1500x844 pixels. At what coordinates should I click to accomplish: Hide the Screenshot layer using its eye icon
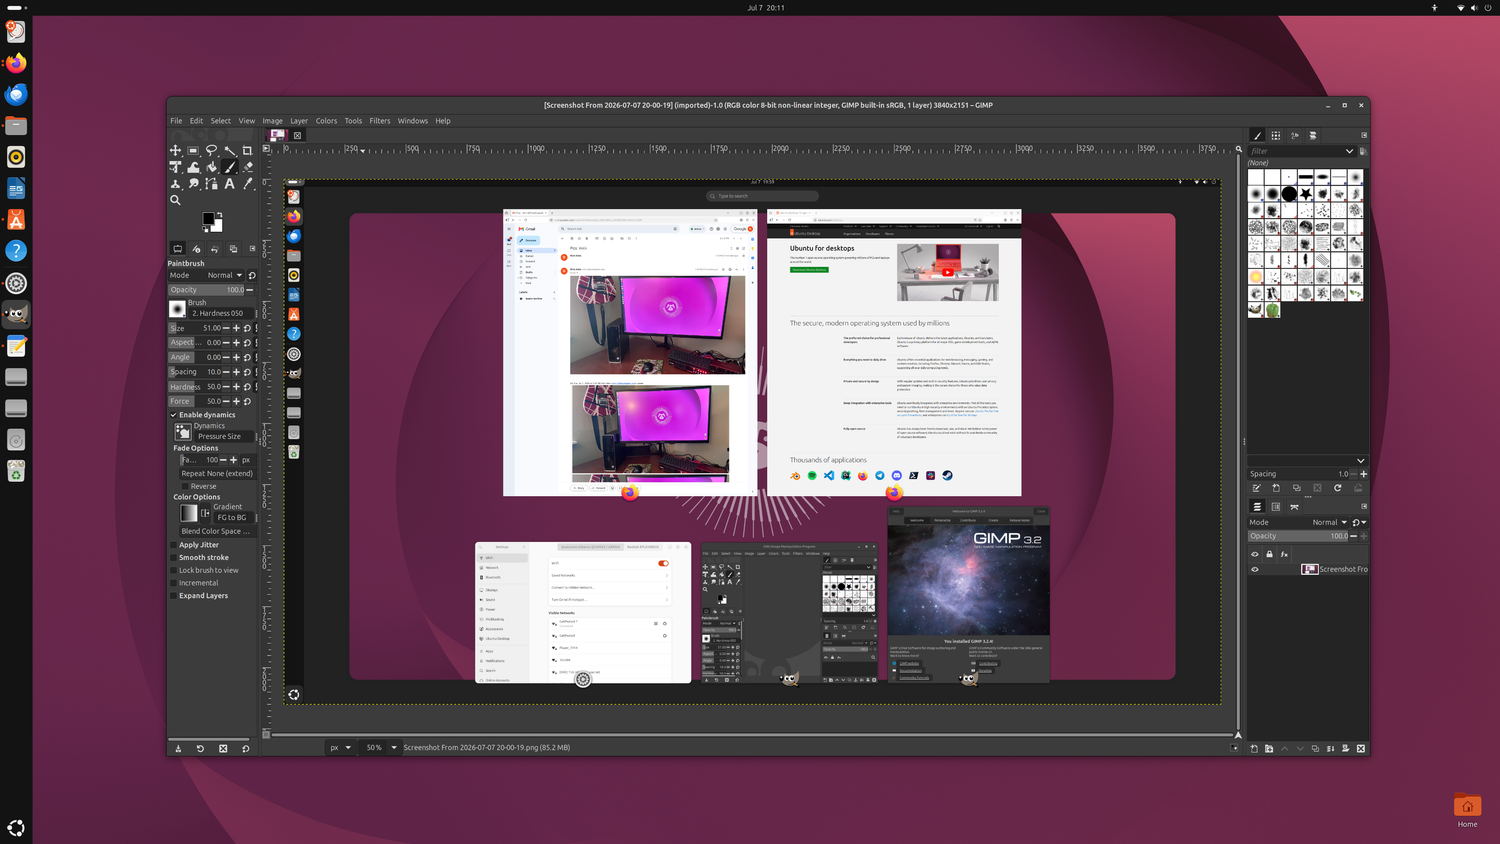pyautogui.click(x=1255, y=570)
